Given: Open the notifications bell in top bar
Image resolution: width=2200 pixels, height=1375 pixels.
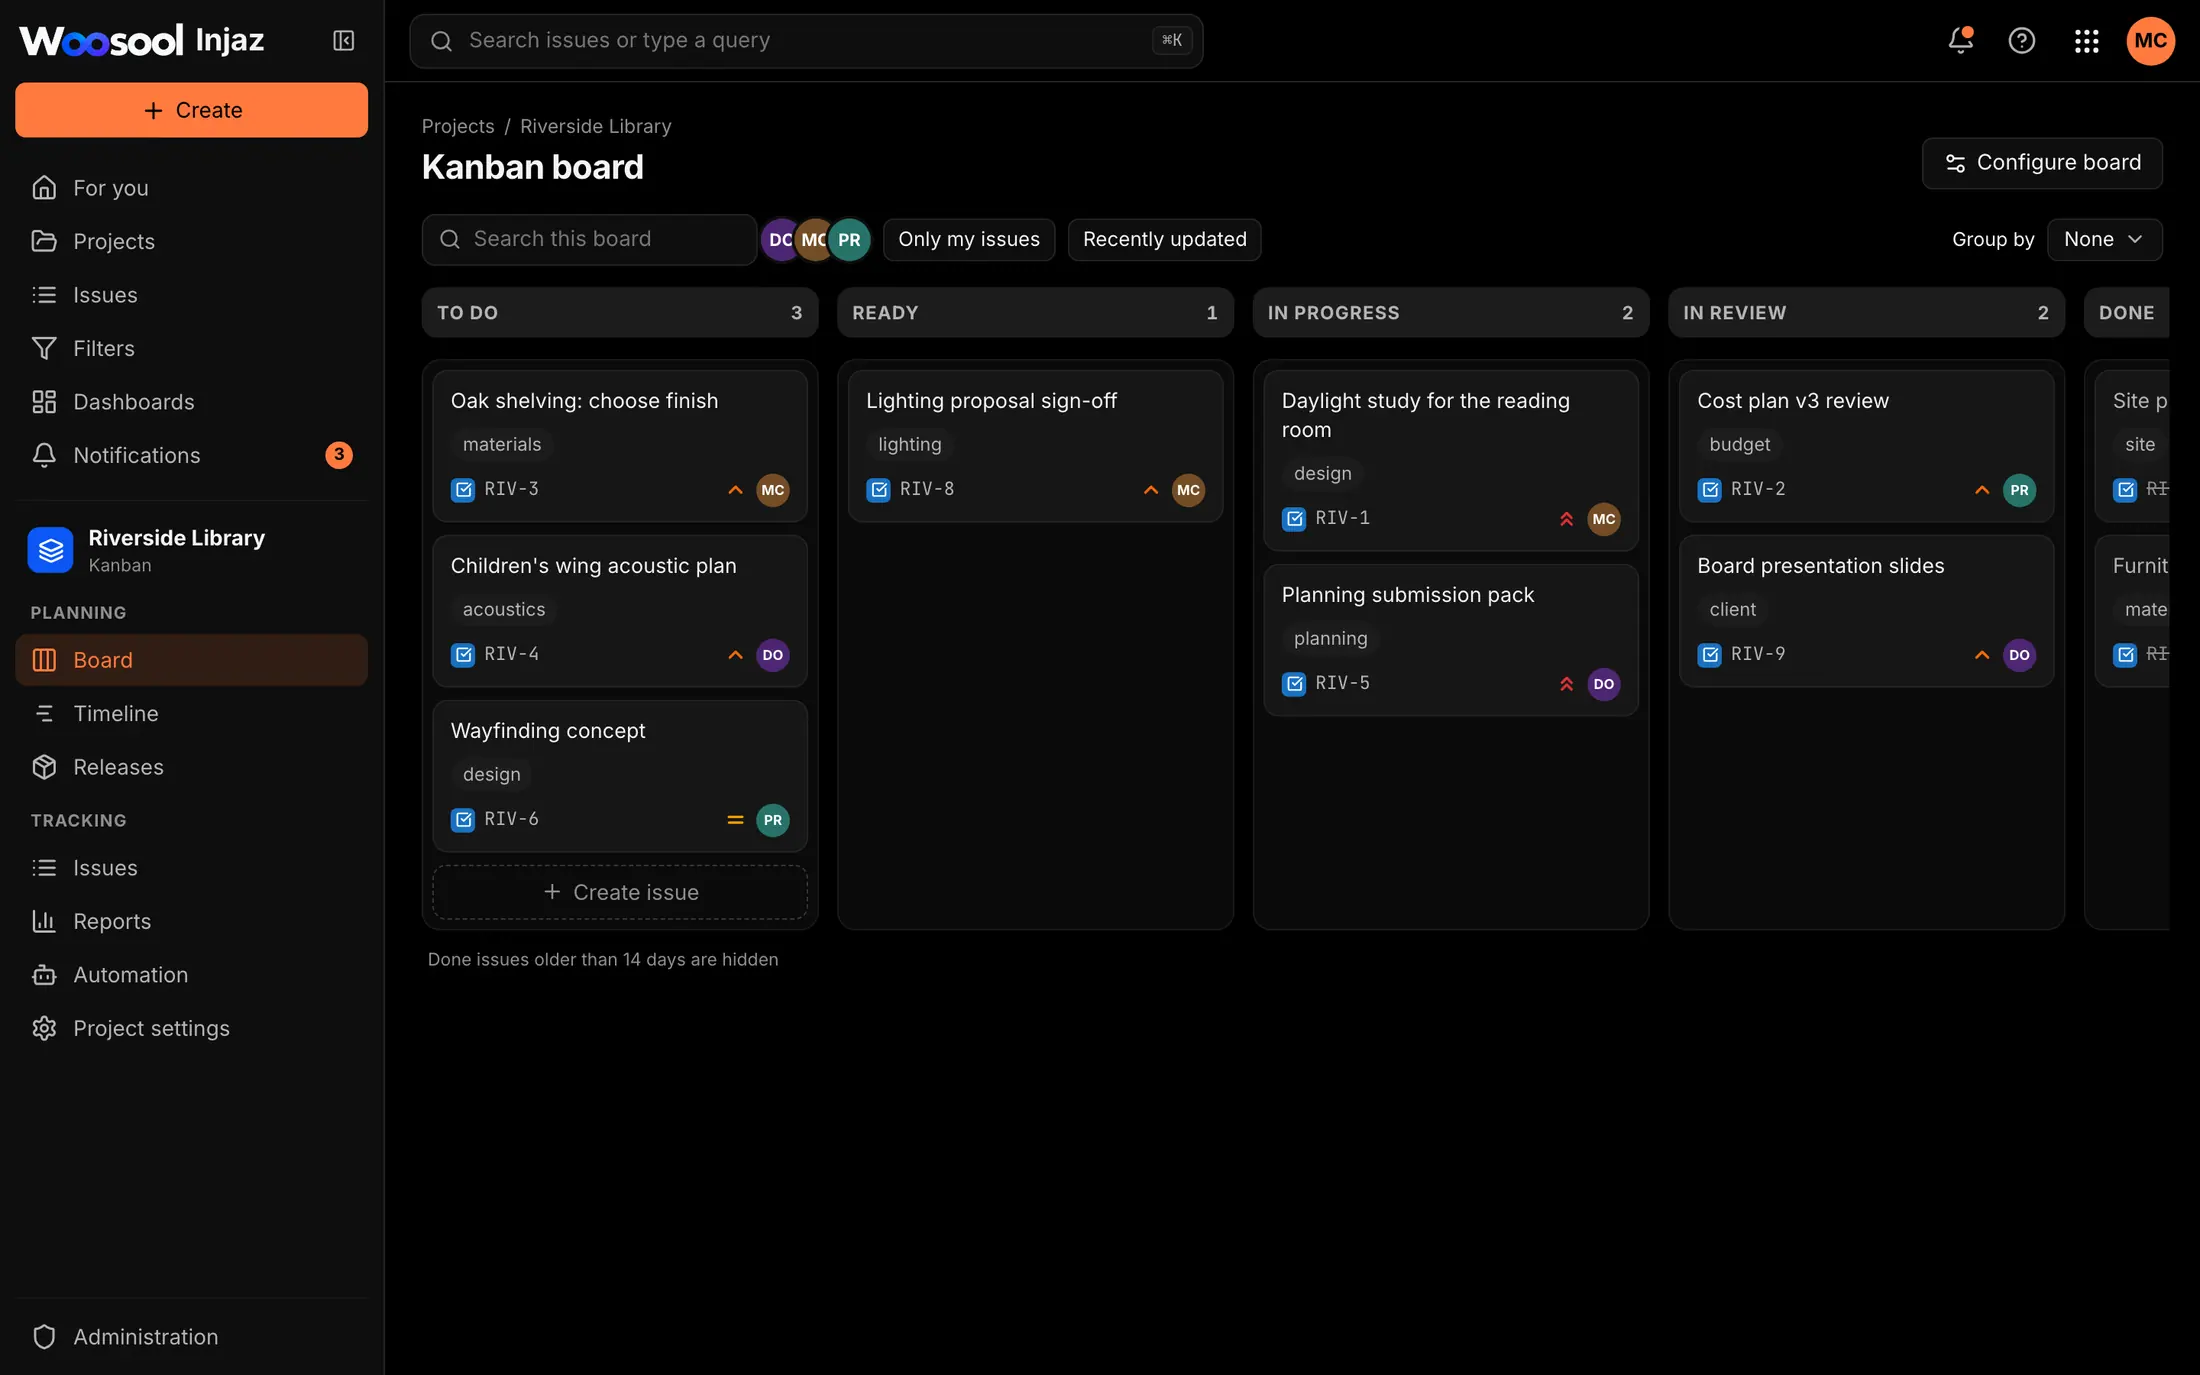Looking at the screenshot, I should [x=1960, y=40].
